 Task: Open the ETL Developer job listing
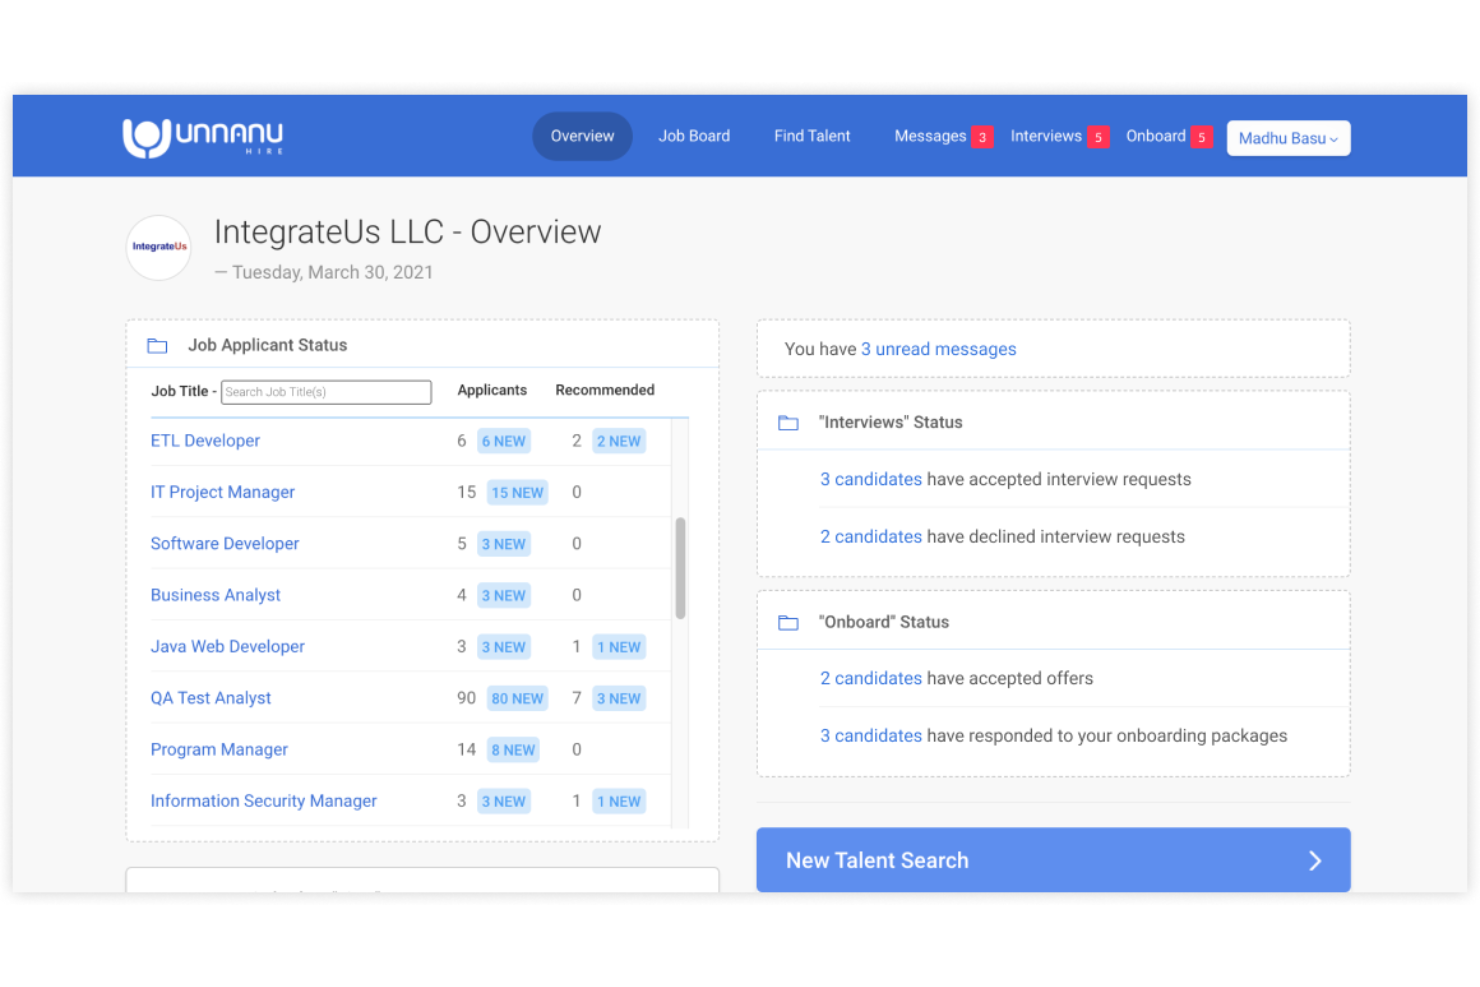pos(205,440)
